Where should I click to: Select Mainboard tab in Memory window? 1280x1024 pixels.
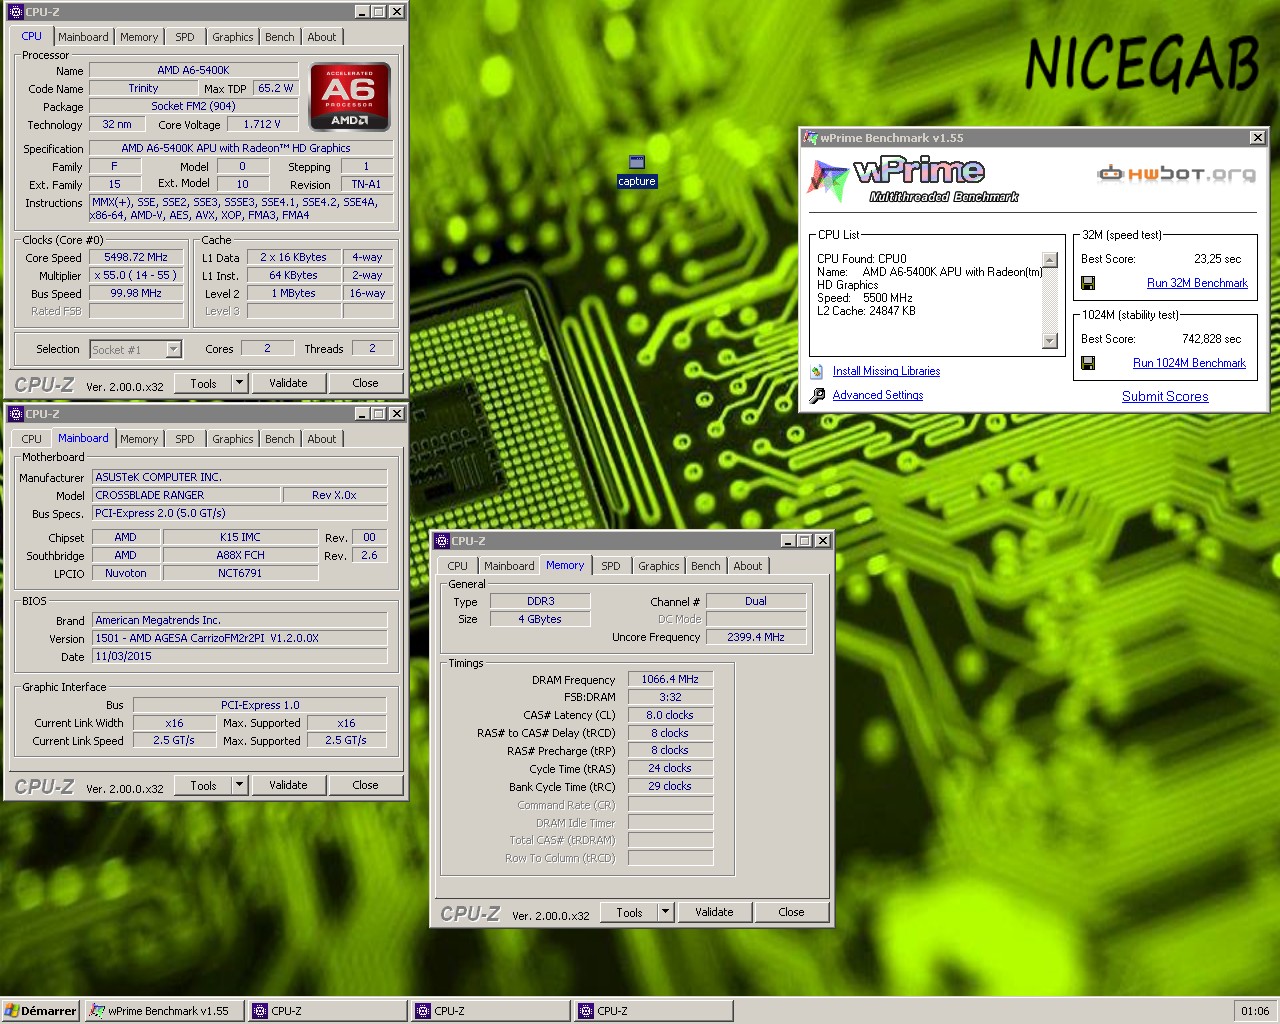[x=509, y=566]
